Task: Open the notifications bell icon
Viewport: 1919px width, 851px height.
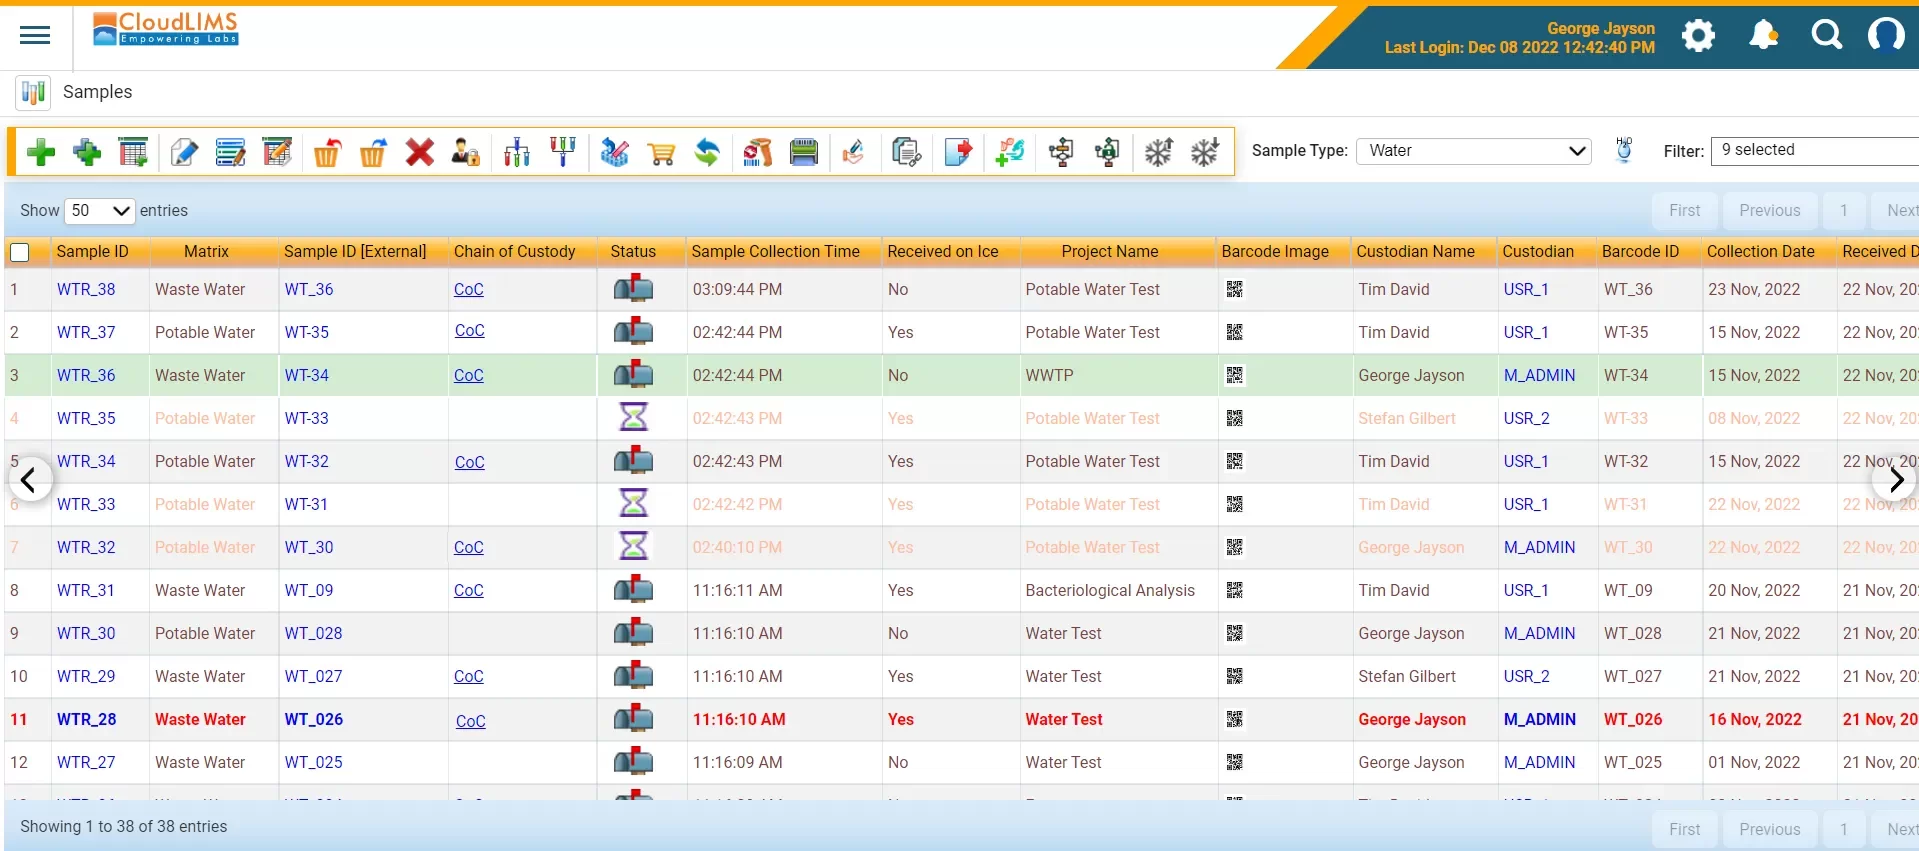Action: (x=1763, y=36)
